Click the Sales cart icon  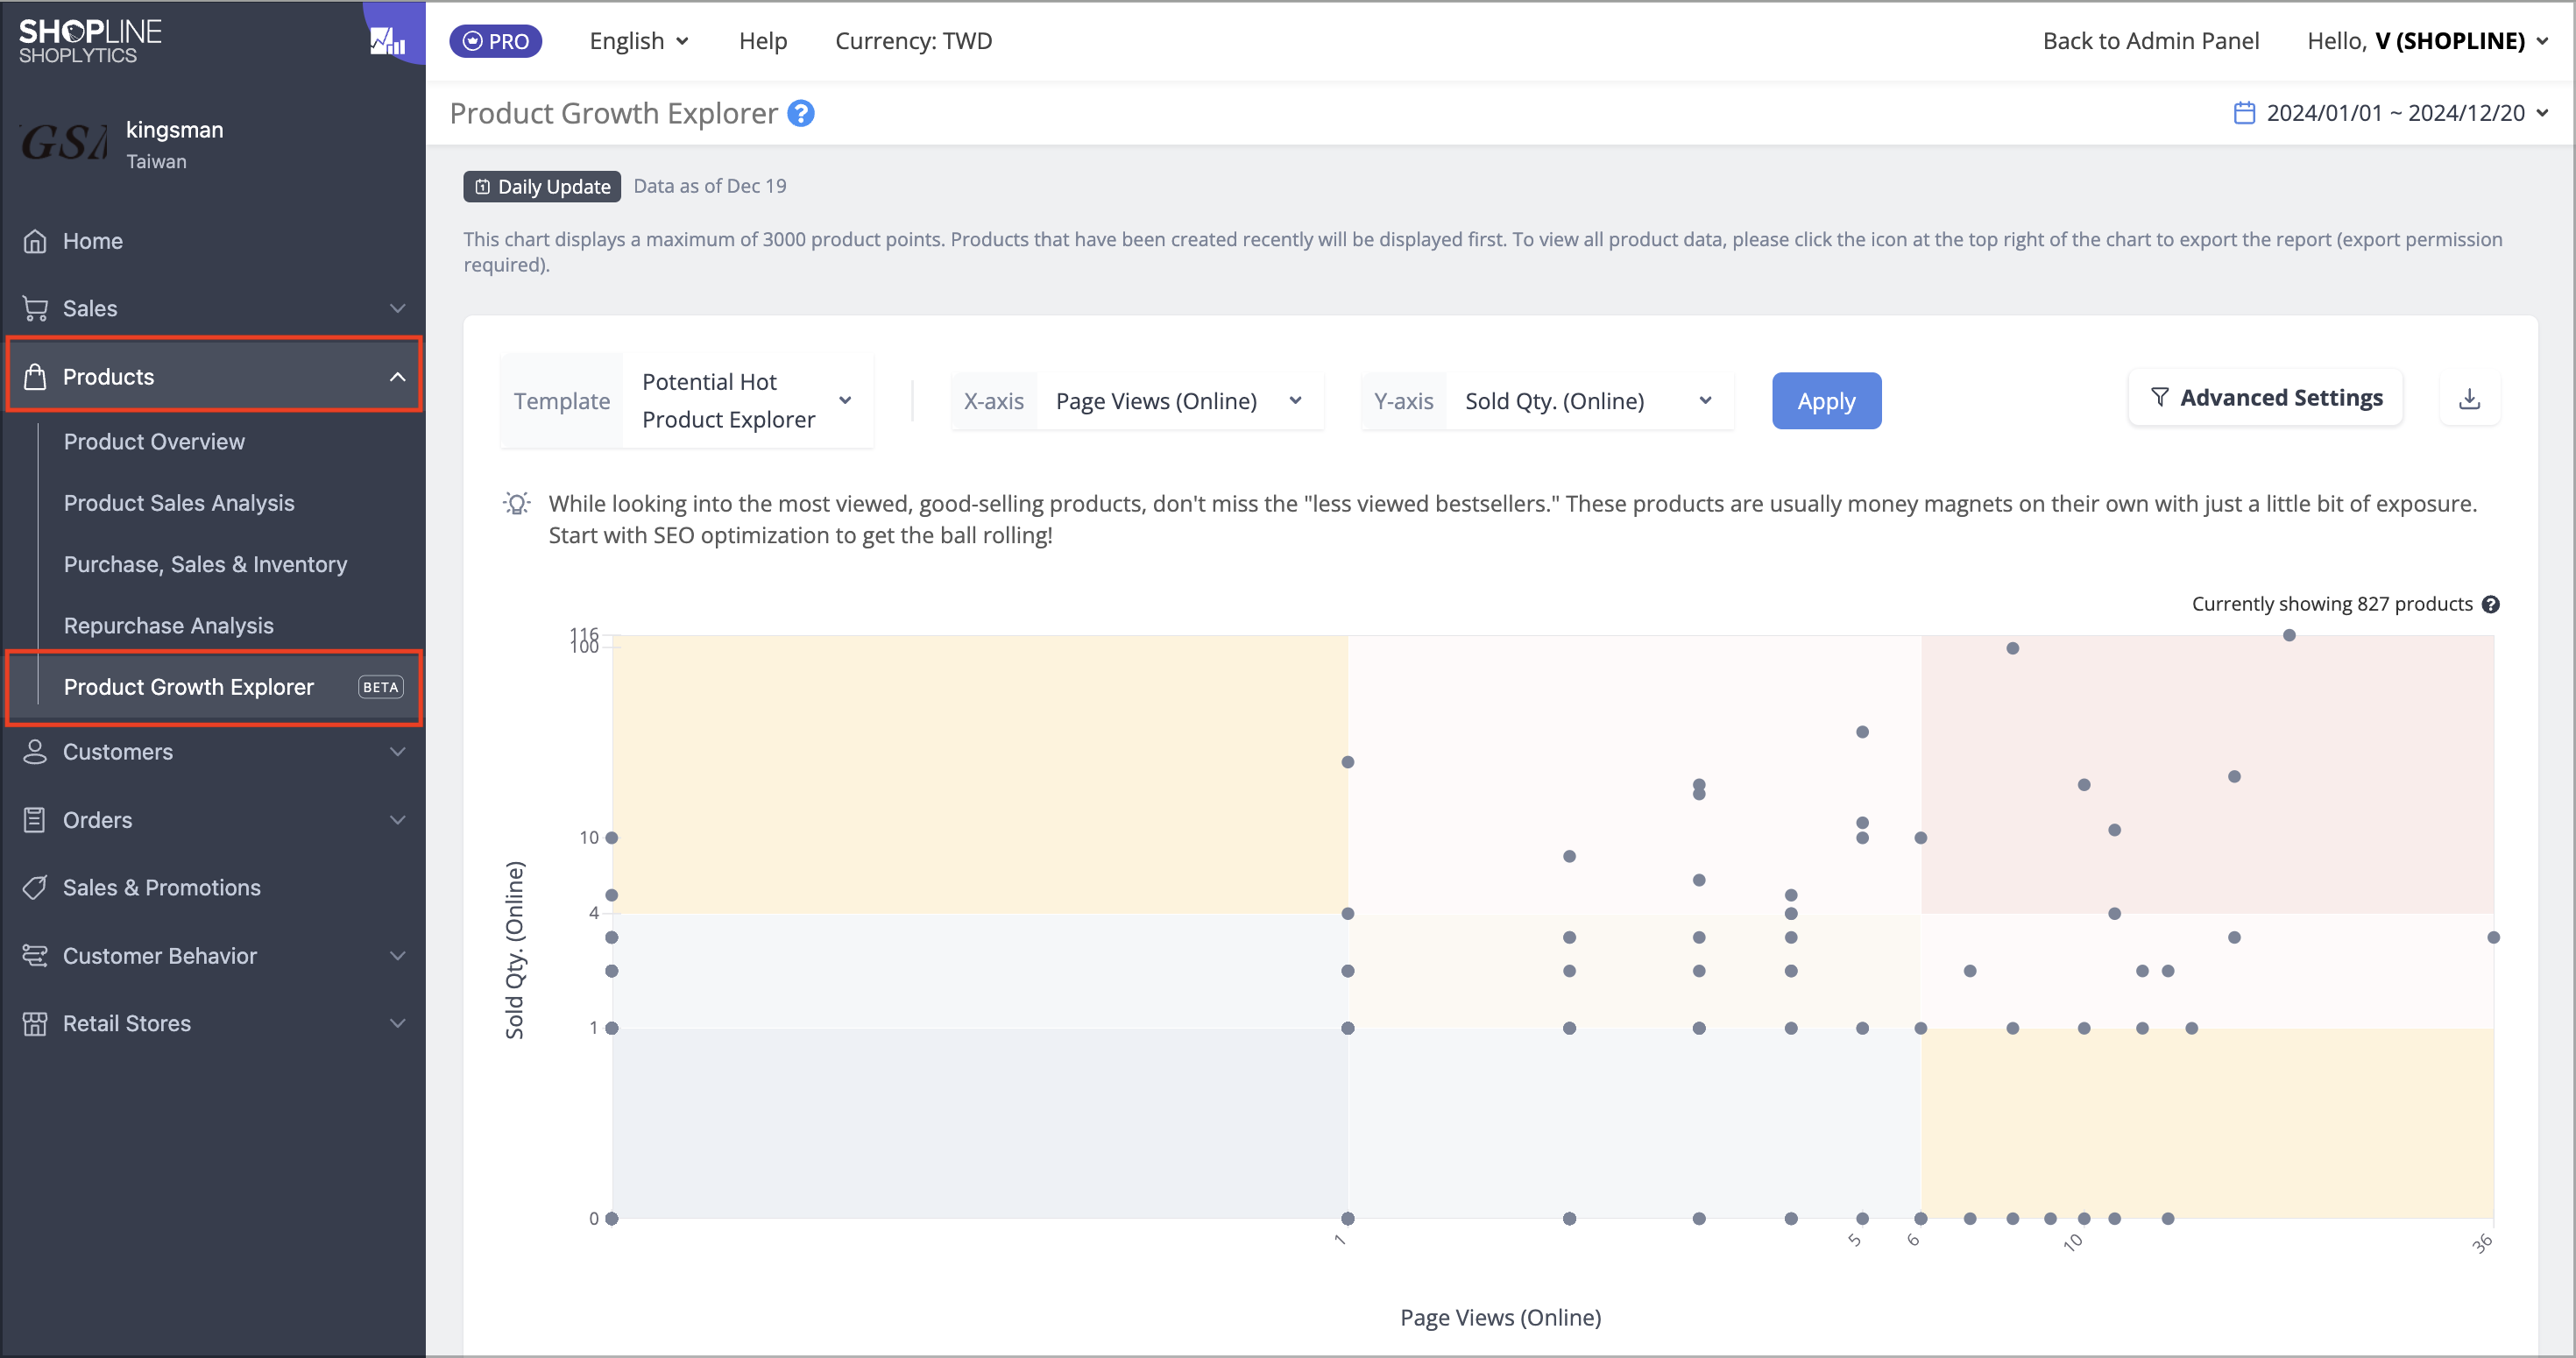[x=35, y=308]
